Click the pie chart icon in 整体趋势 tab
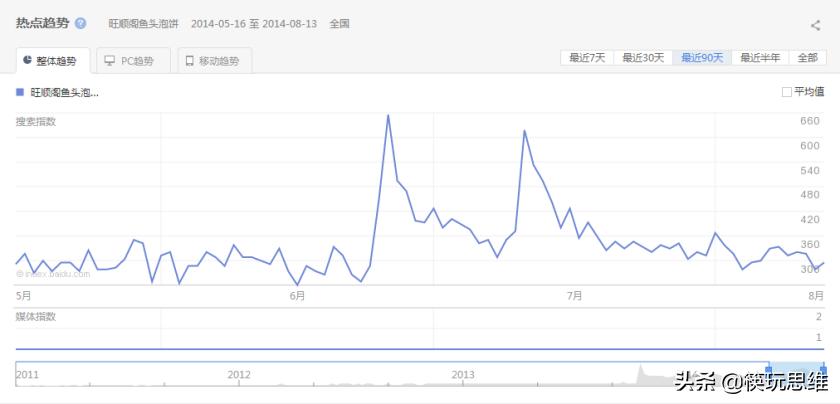The width and height of the screenshot is (840, 404). click(27, 60)
